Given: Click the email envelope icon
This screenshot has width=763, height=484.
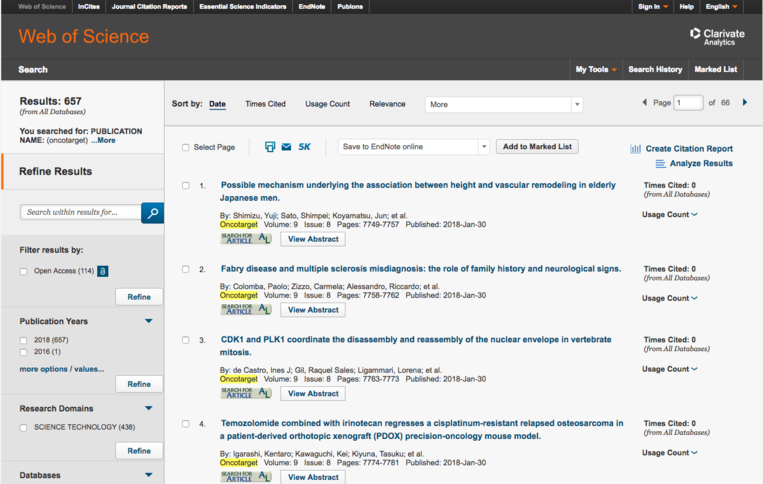Looking at the screenshot, I should click(287, 147).
